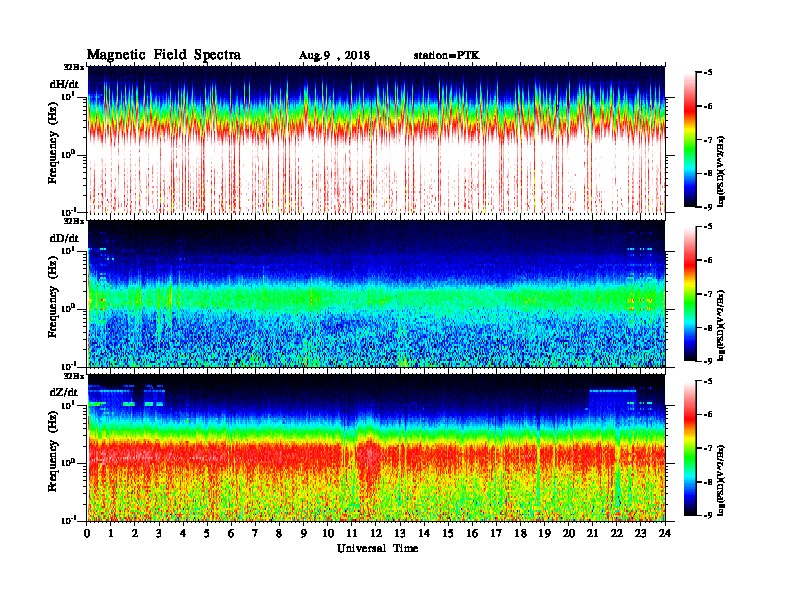The image size is (792, 612).
Task: Click hour tick "15" on the time axis
Action: pos(449,534)
